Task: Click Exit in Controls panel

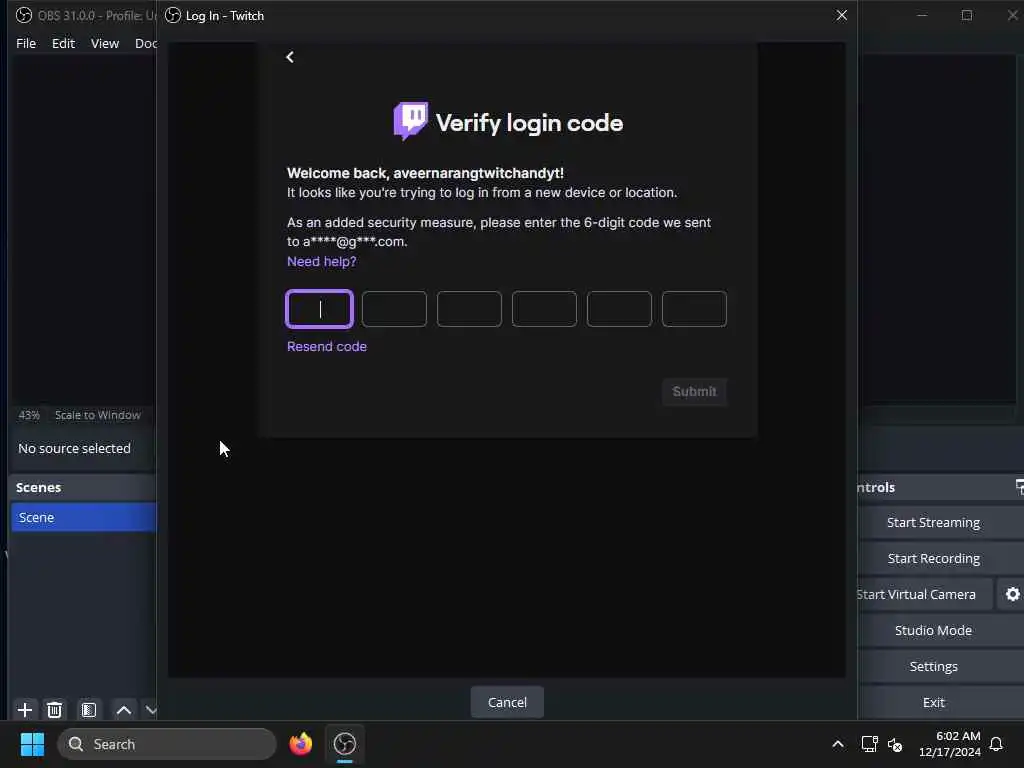Action: (933, 702)
